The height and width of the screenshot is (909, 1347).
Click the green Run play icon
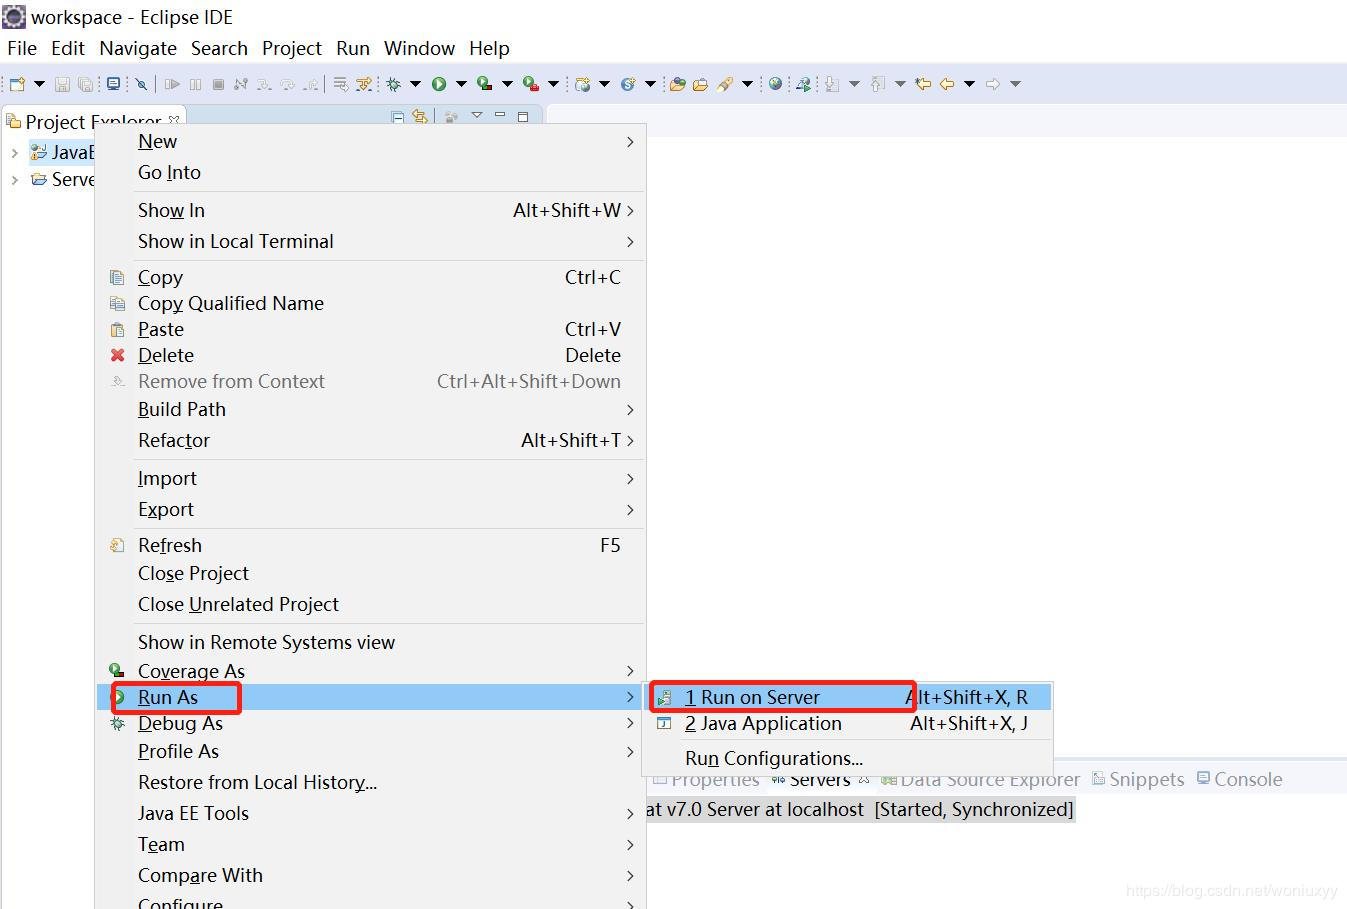(x=439, y=84)
